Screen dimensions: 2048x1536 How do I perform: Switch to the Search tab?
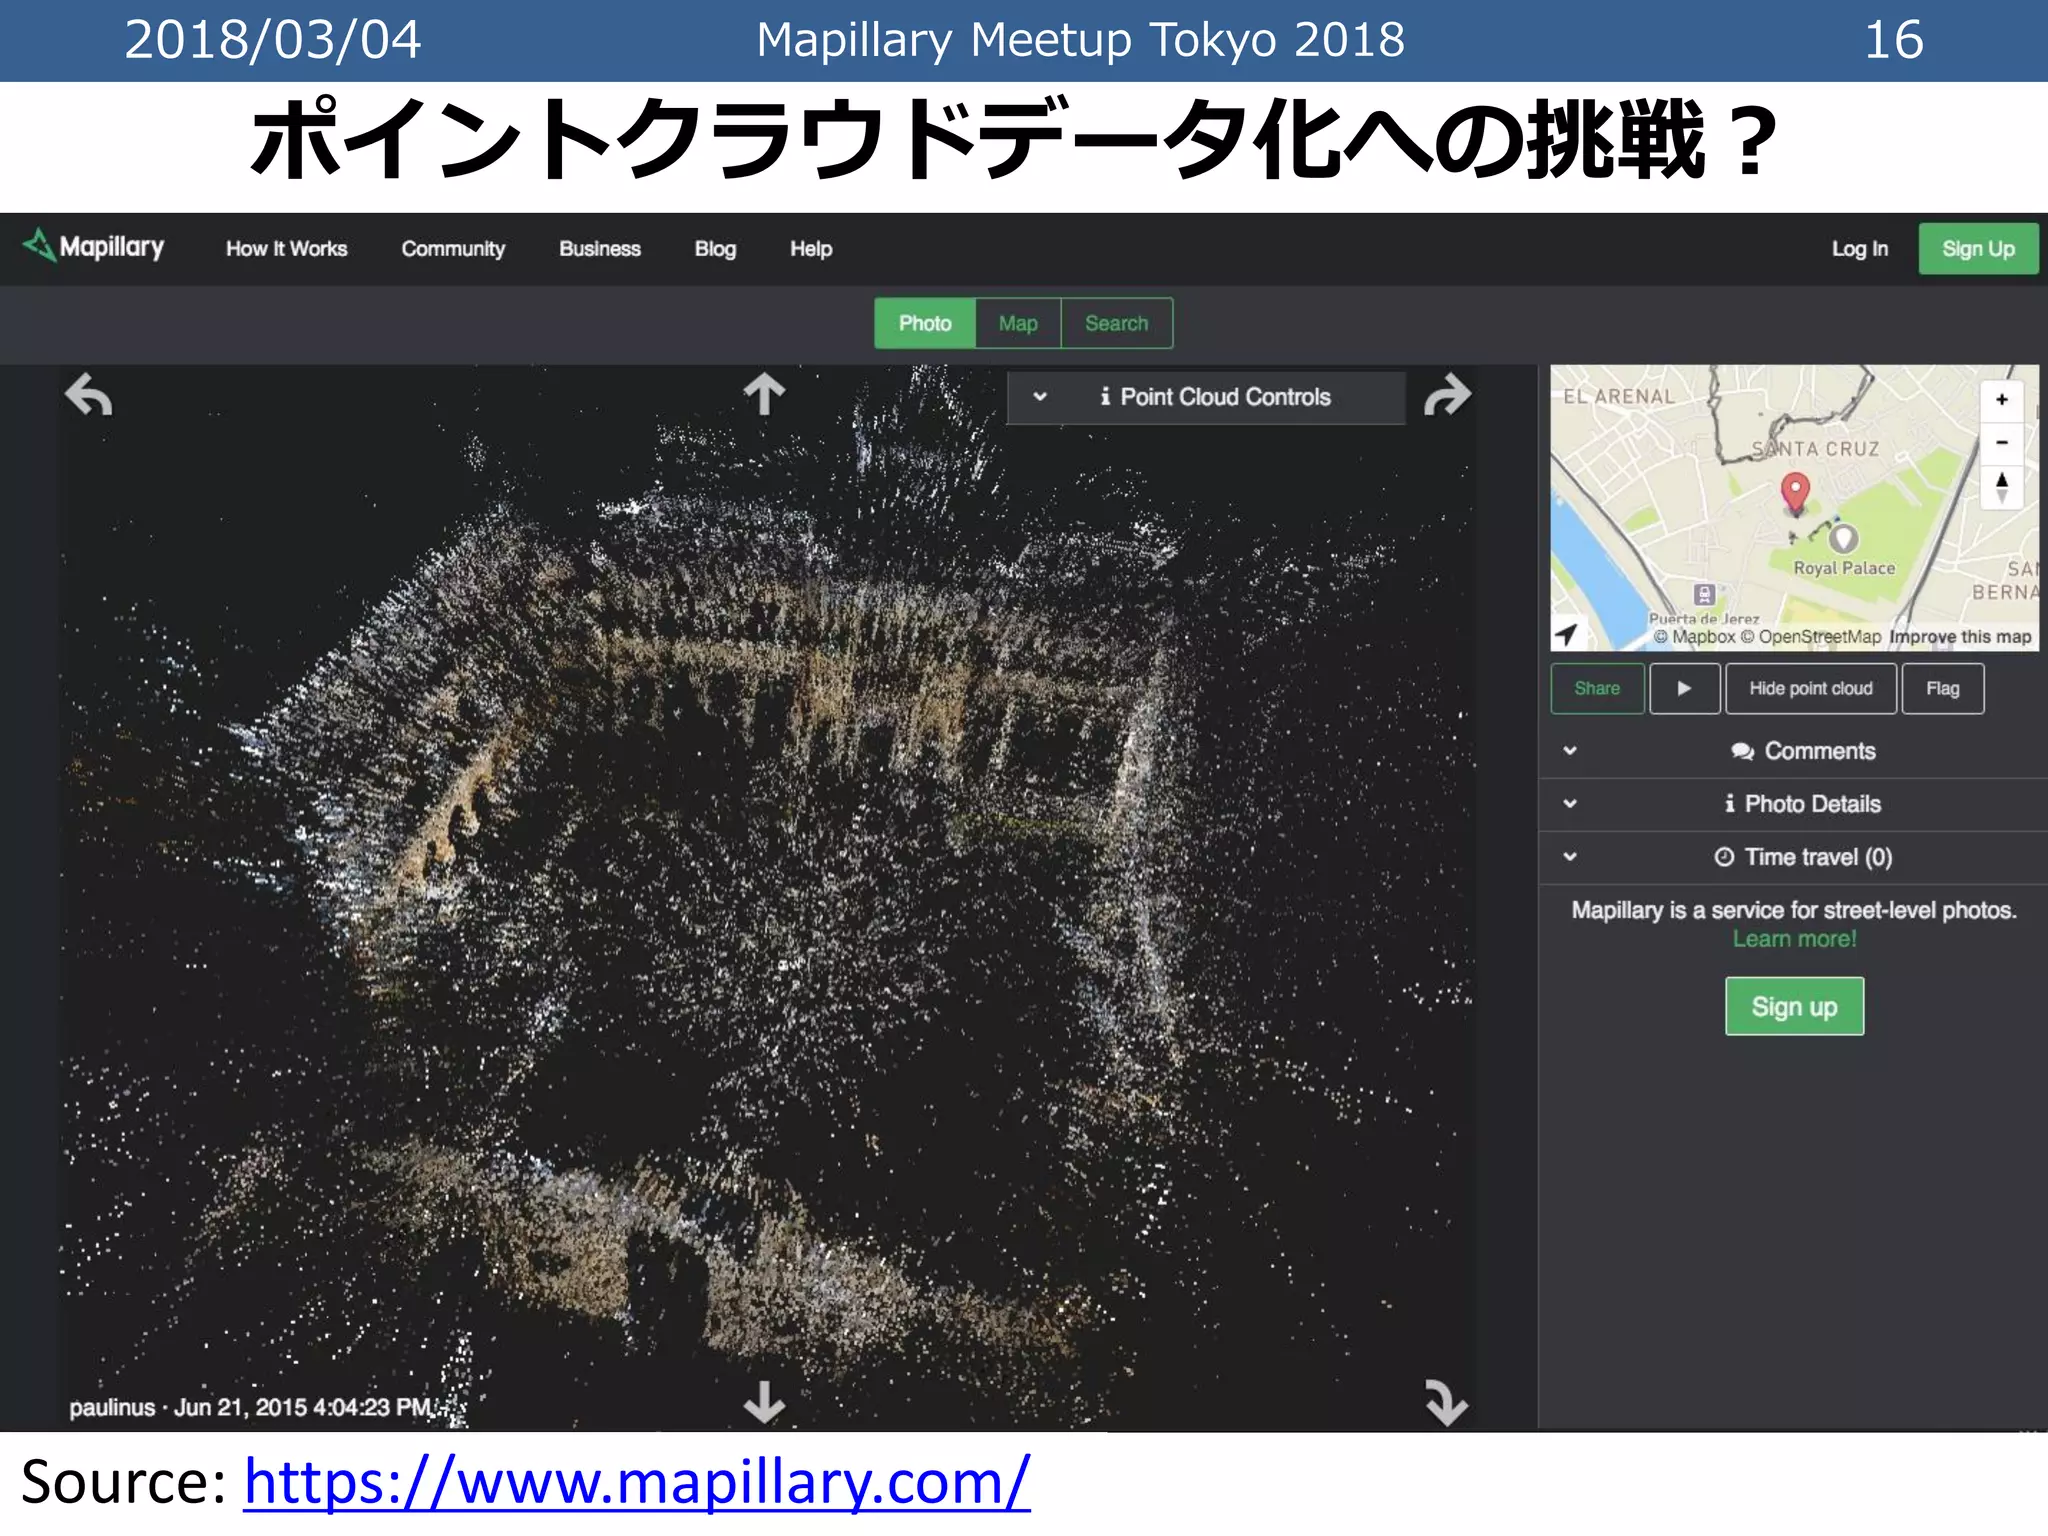coord(1117,323)
